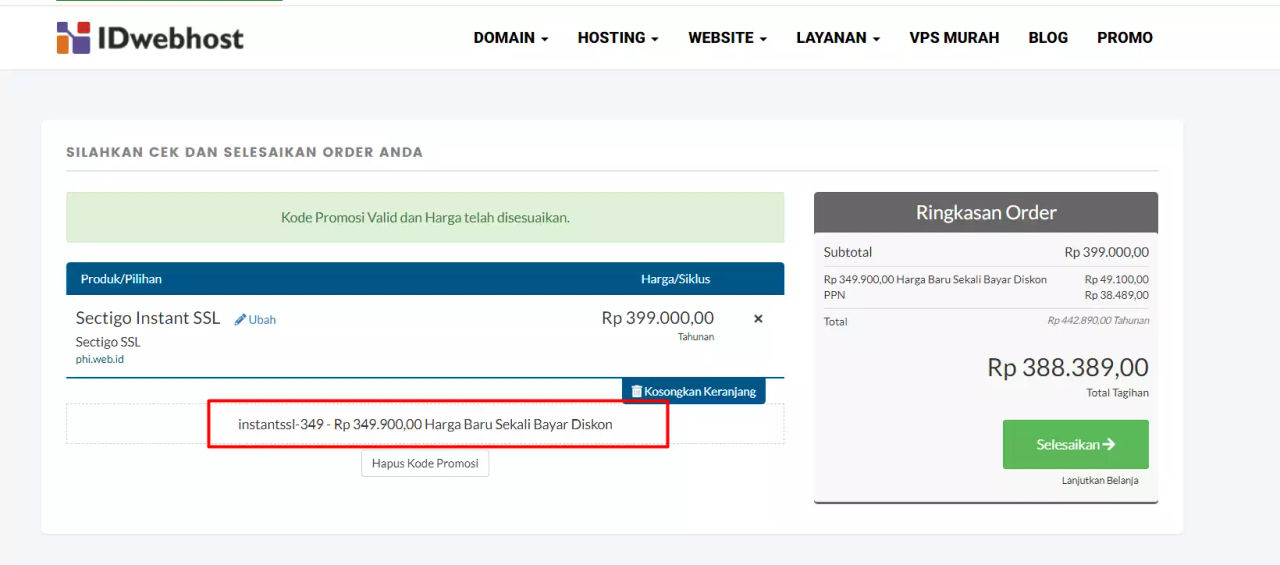Click the Hapus Kode Promosi button
The height and width of the screenshot is (565, 1280).
point(425,464)
